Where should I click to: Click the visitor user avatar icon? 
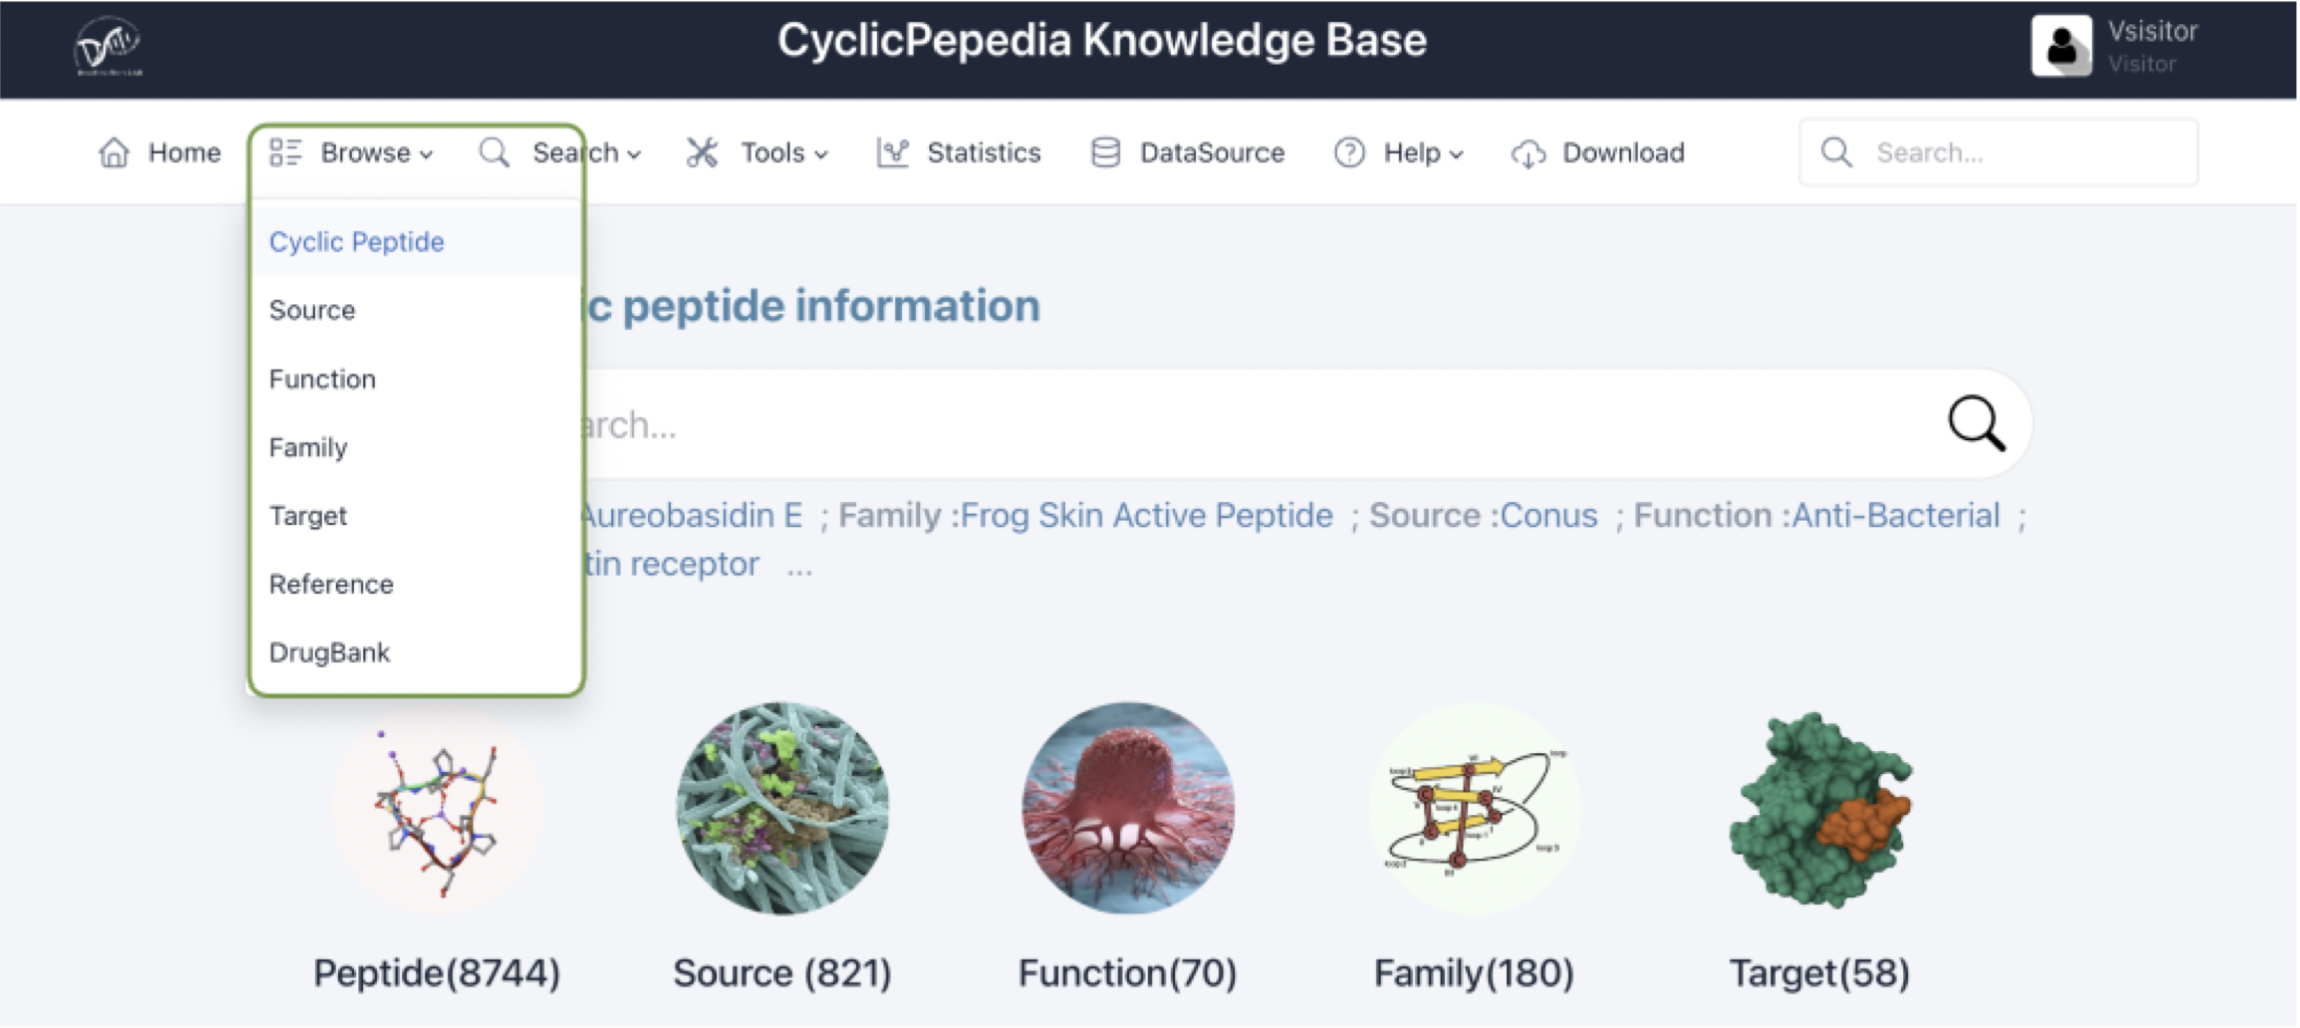[x=2061, y=46]
